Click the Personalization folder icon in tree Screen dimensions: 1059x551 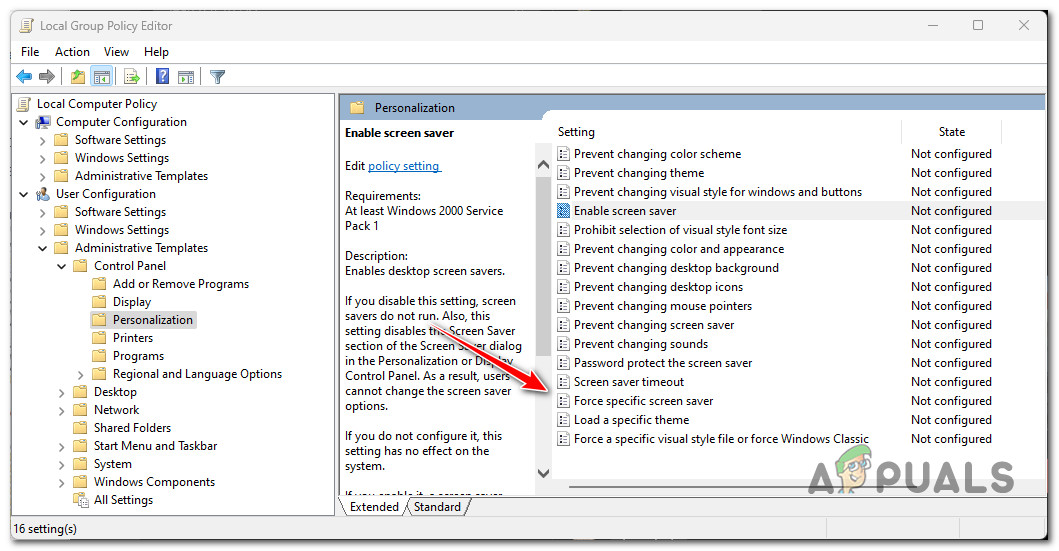[99, 320]
